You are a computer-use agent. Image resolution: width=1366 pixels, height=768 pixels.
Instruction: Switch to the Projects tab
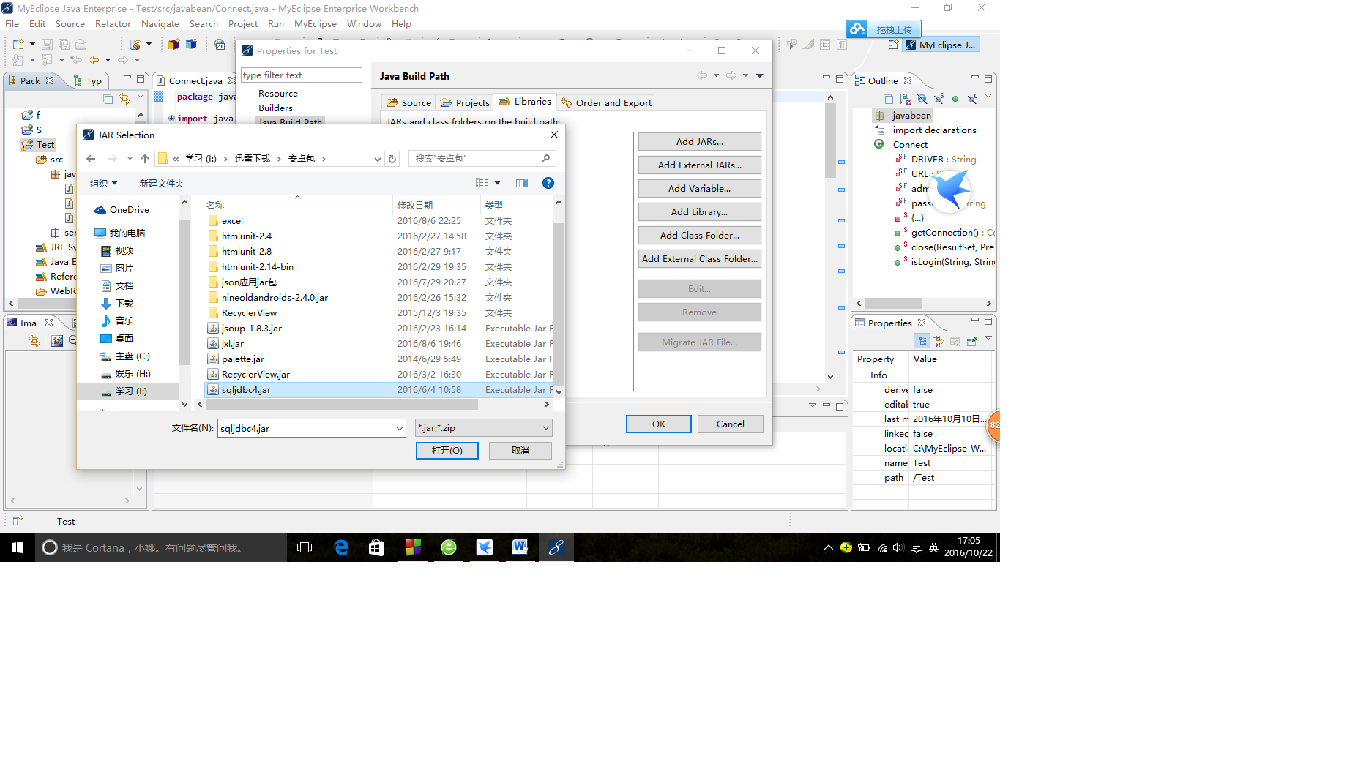pyautogui.click(x=466, y=102)
